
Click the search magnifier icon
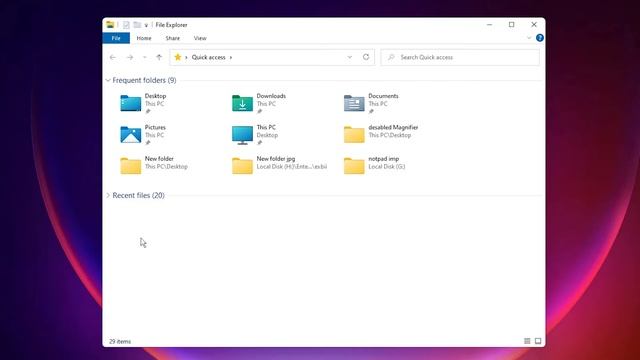391,57
